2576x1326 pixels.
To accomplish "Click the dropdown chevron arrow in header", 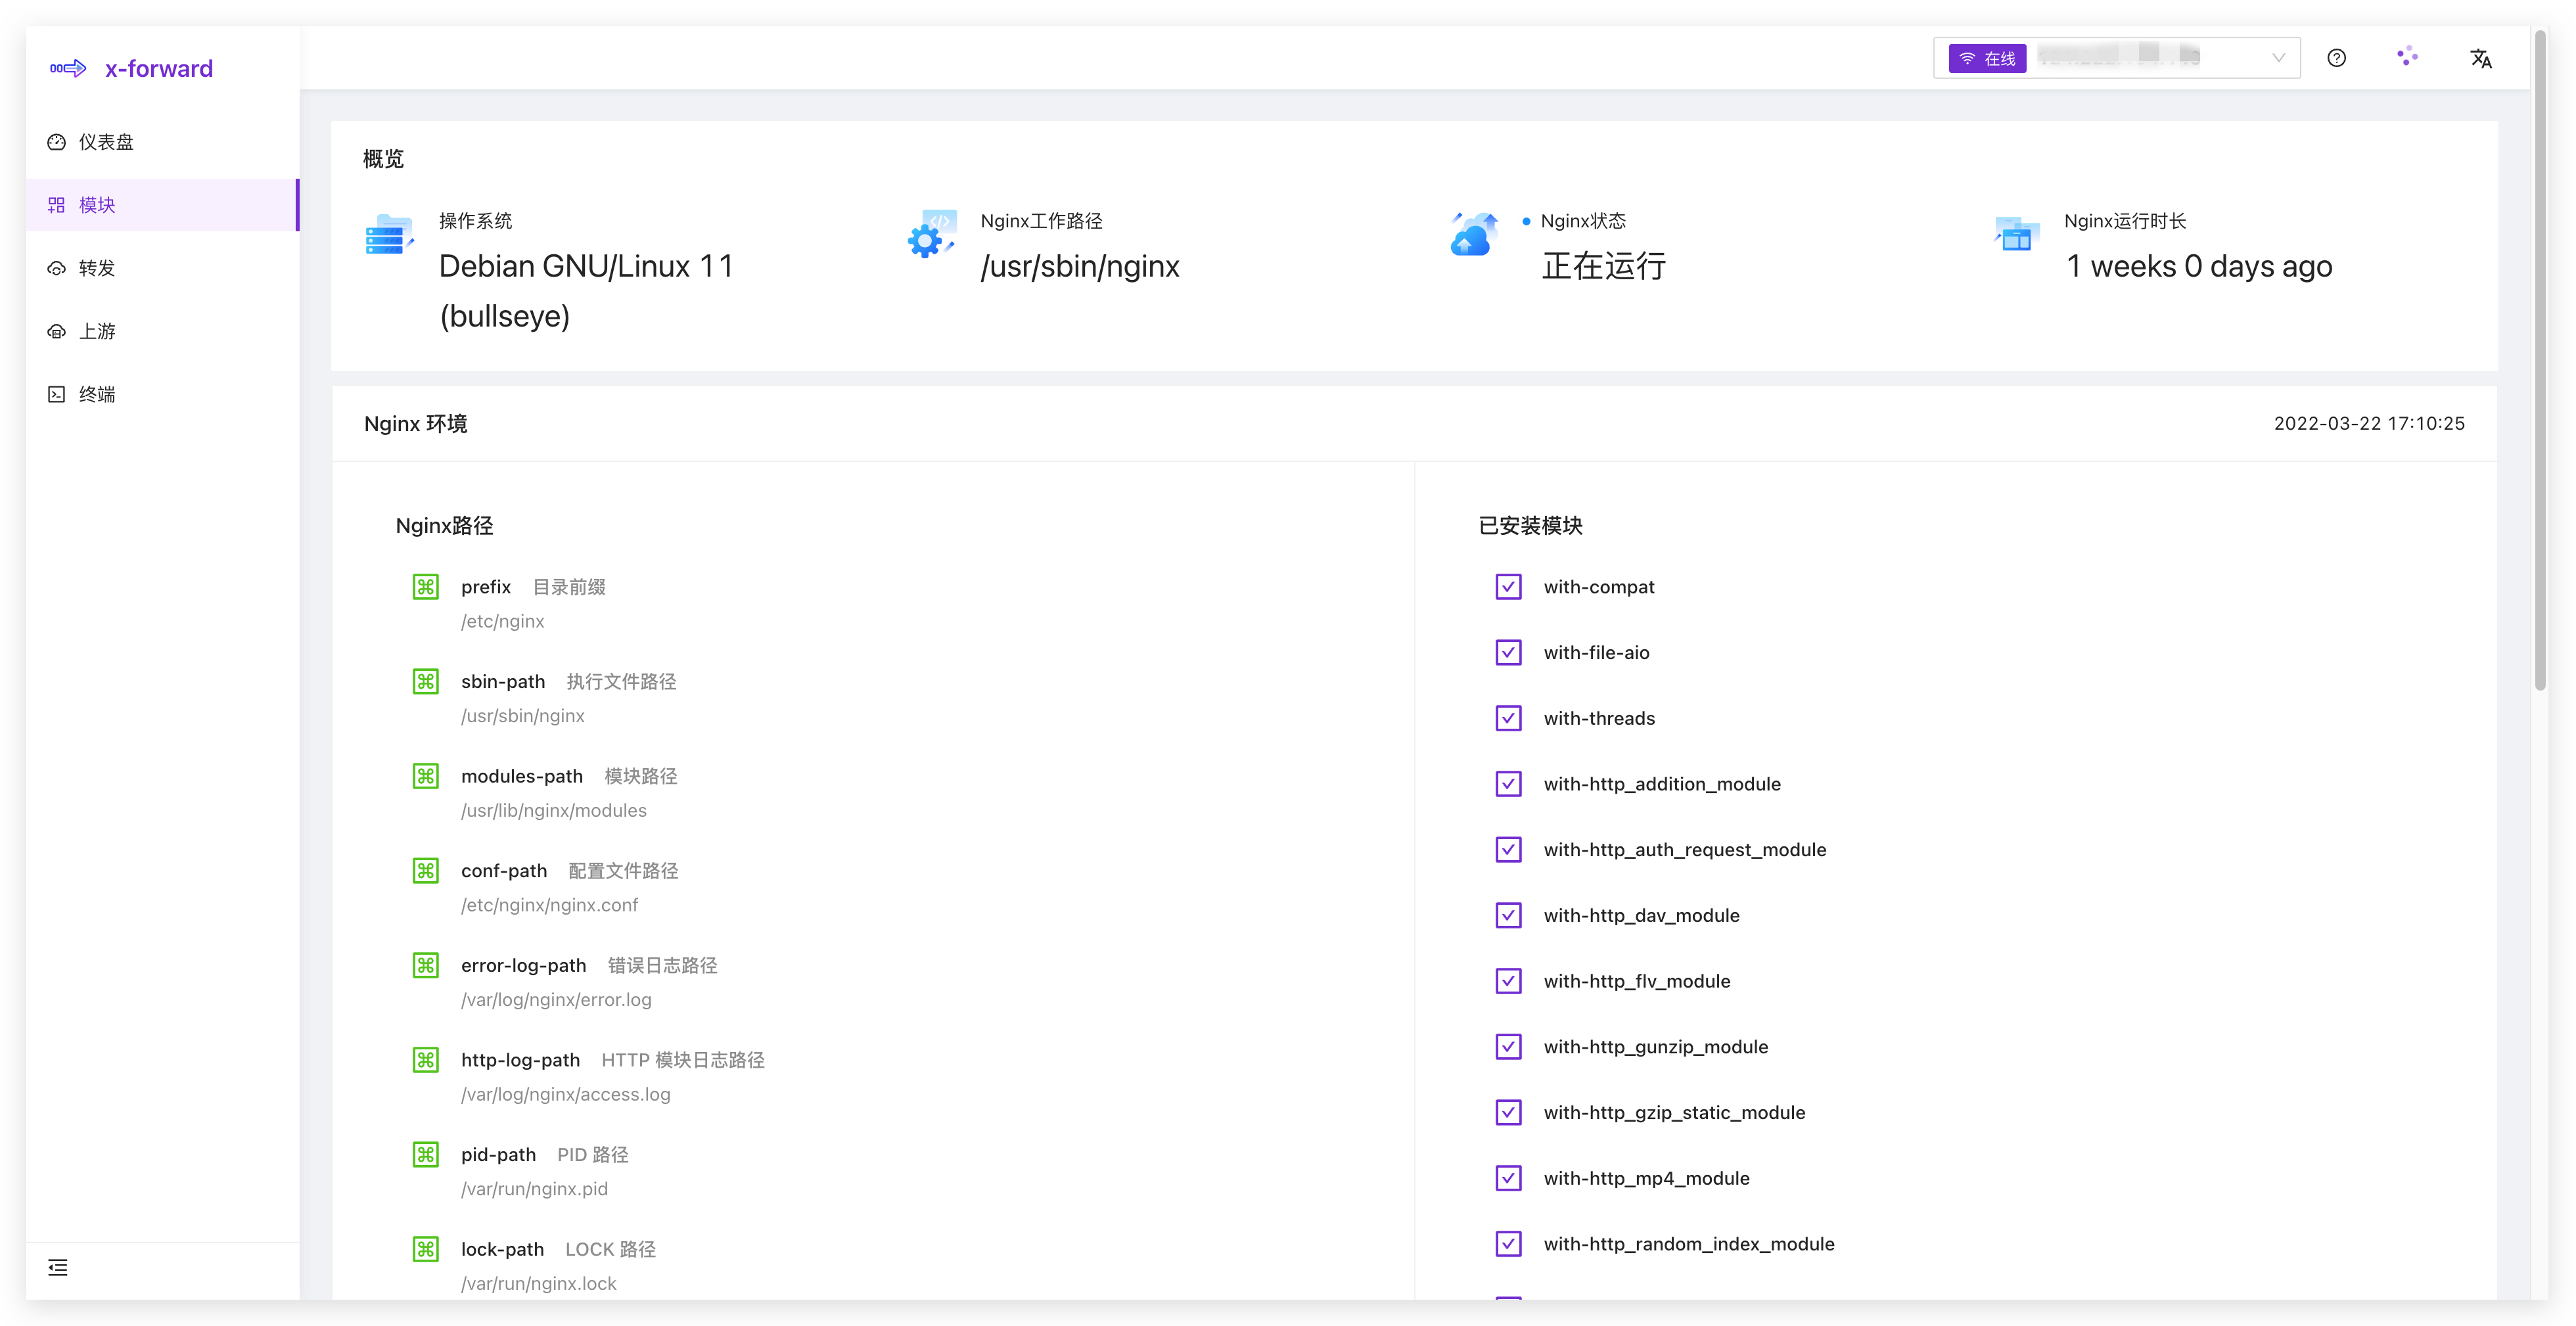I will pos(2278,58).
